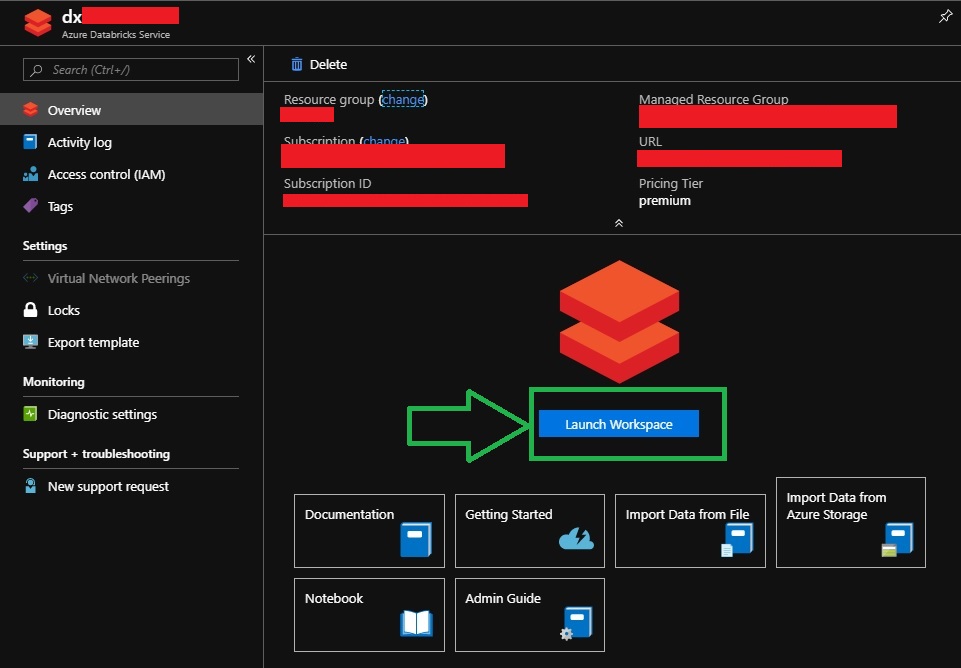Click the New support request icon

(30, 486)
